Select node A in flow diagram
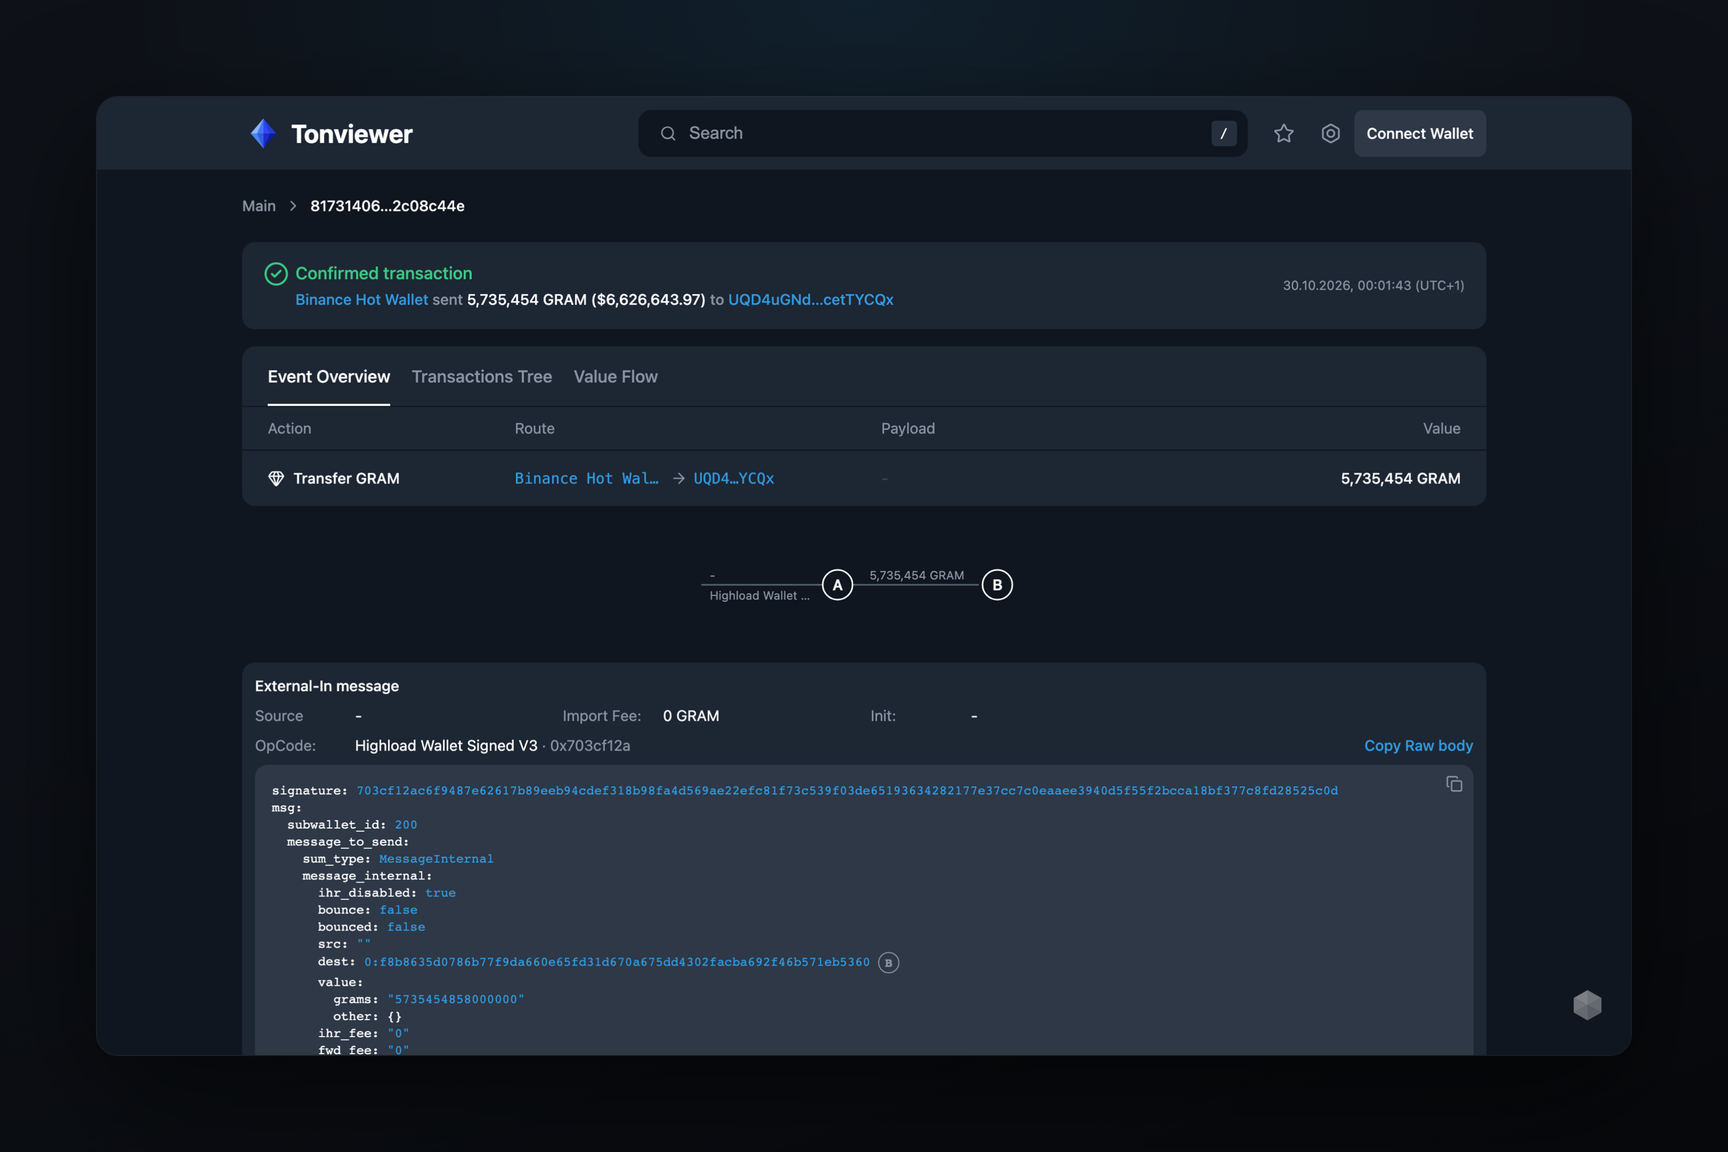1728x1152 pixels. pos(837,585)
